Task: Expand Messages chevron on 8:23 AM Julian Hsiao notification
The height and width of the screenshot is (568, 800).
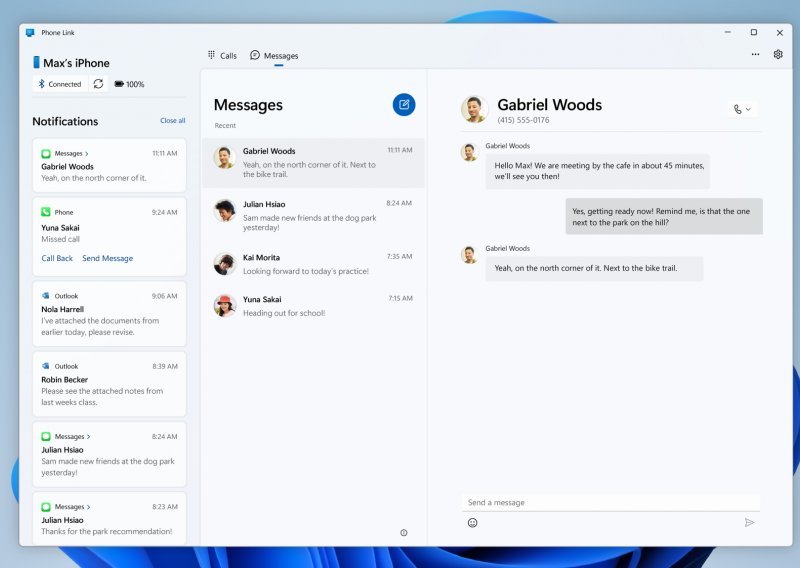Action: coord(88,507)
